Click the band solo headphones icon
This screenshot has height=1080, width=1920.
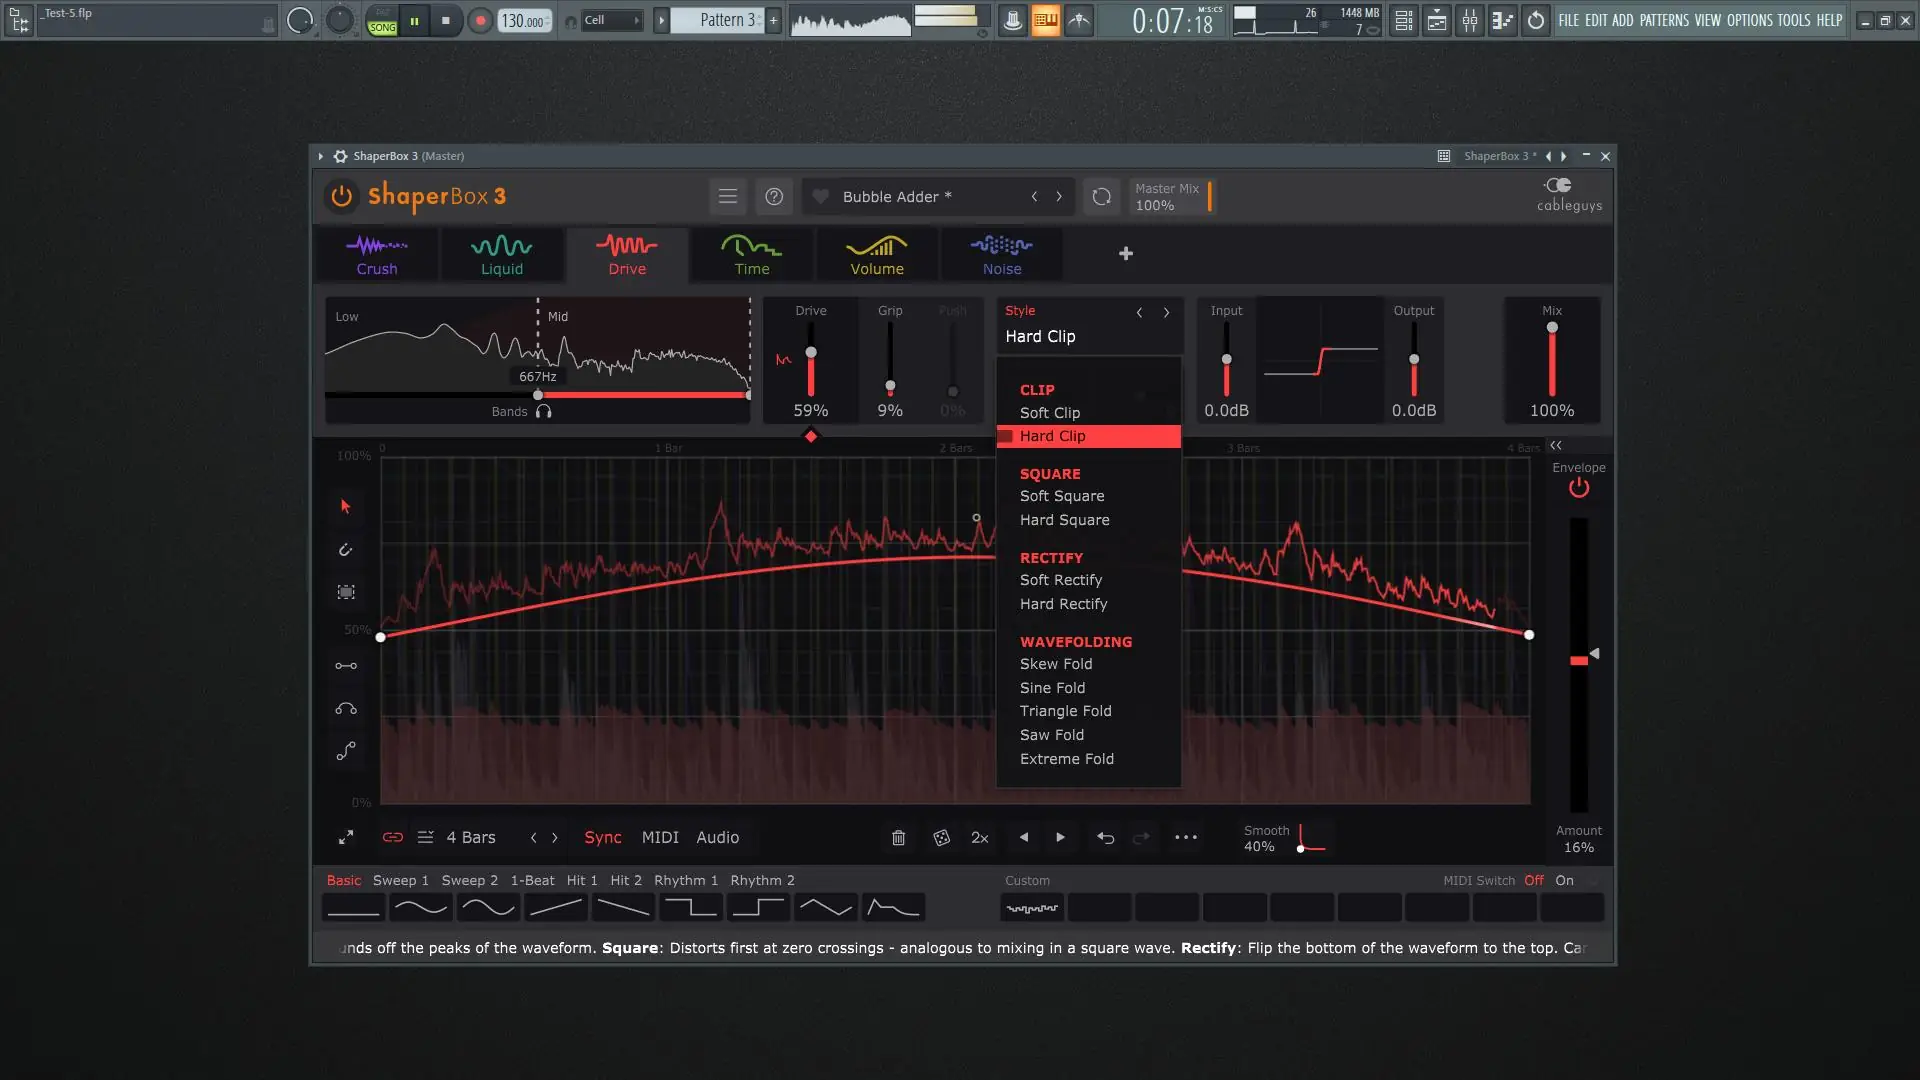point(544,412)
